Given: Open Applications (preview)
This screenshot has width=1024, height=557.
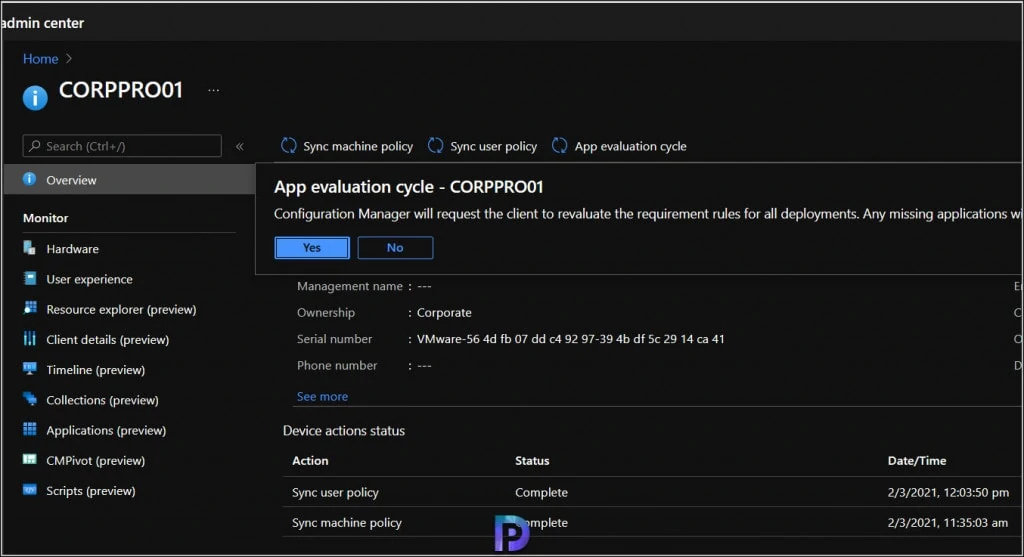Looking at the screenshot, I should [x=106, y=430].
